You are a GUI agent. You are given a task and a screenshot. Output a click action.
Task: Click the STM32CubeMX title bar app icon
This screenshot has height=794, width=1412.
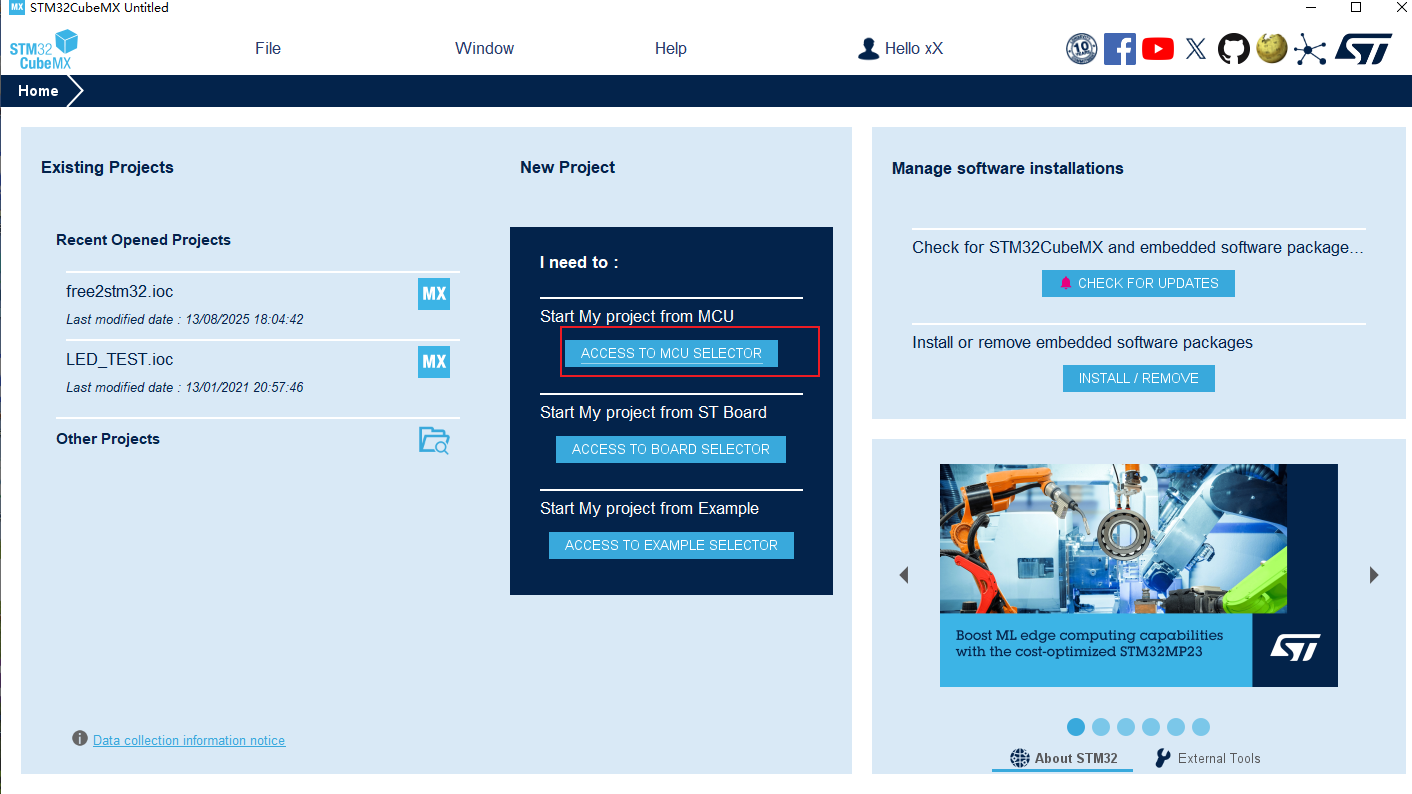point(16,8)
